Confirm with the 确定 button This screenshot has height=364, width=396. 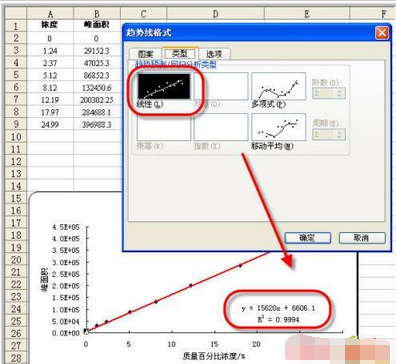307,238
